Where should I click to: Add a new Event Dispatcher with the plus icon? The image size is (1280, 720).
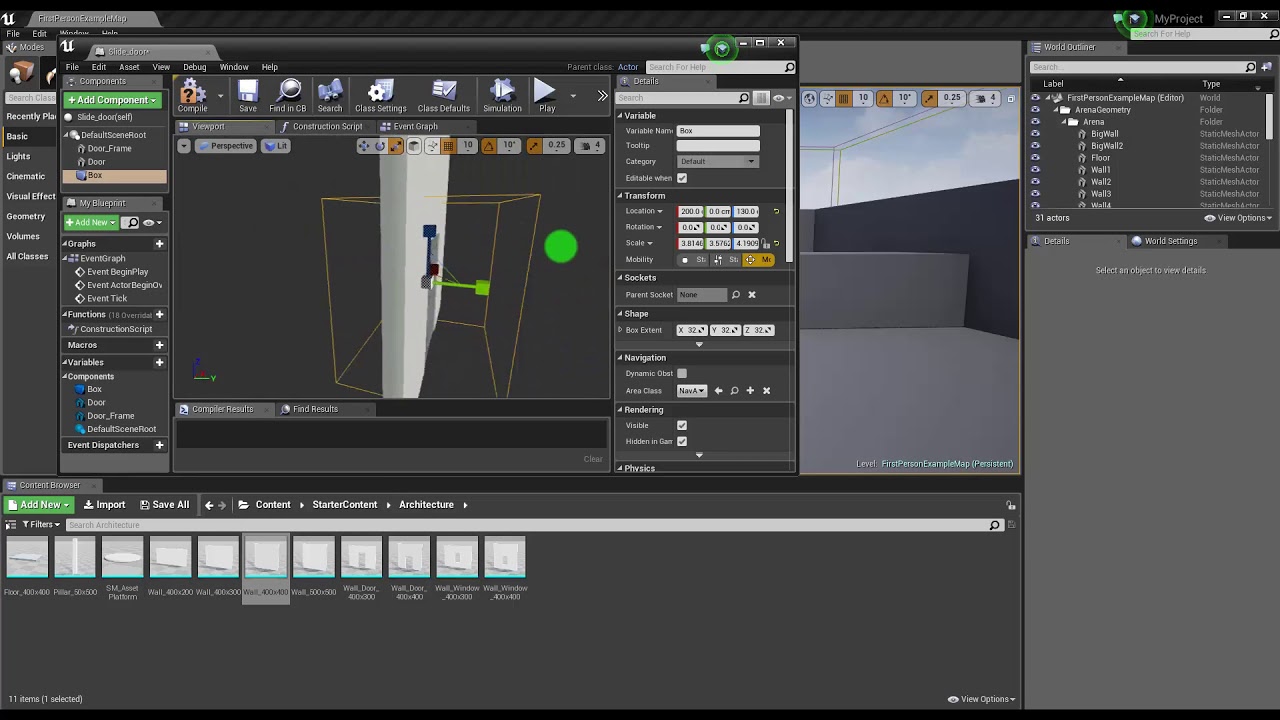pos(159,445)
